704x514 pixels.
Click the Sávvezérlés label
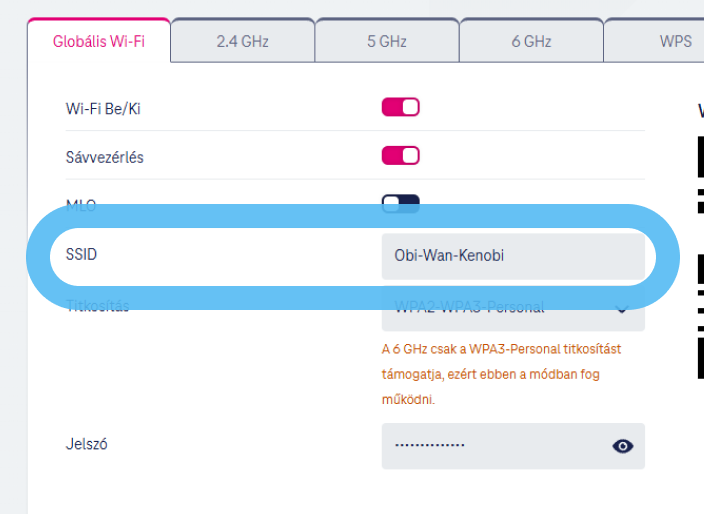[104, 157]
